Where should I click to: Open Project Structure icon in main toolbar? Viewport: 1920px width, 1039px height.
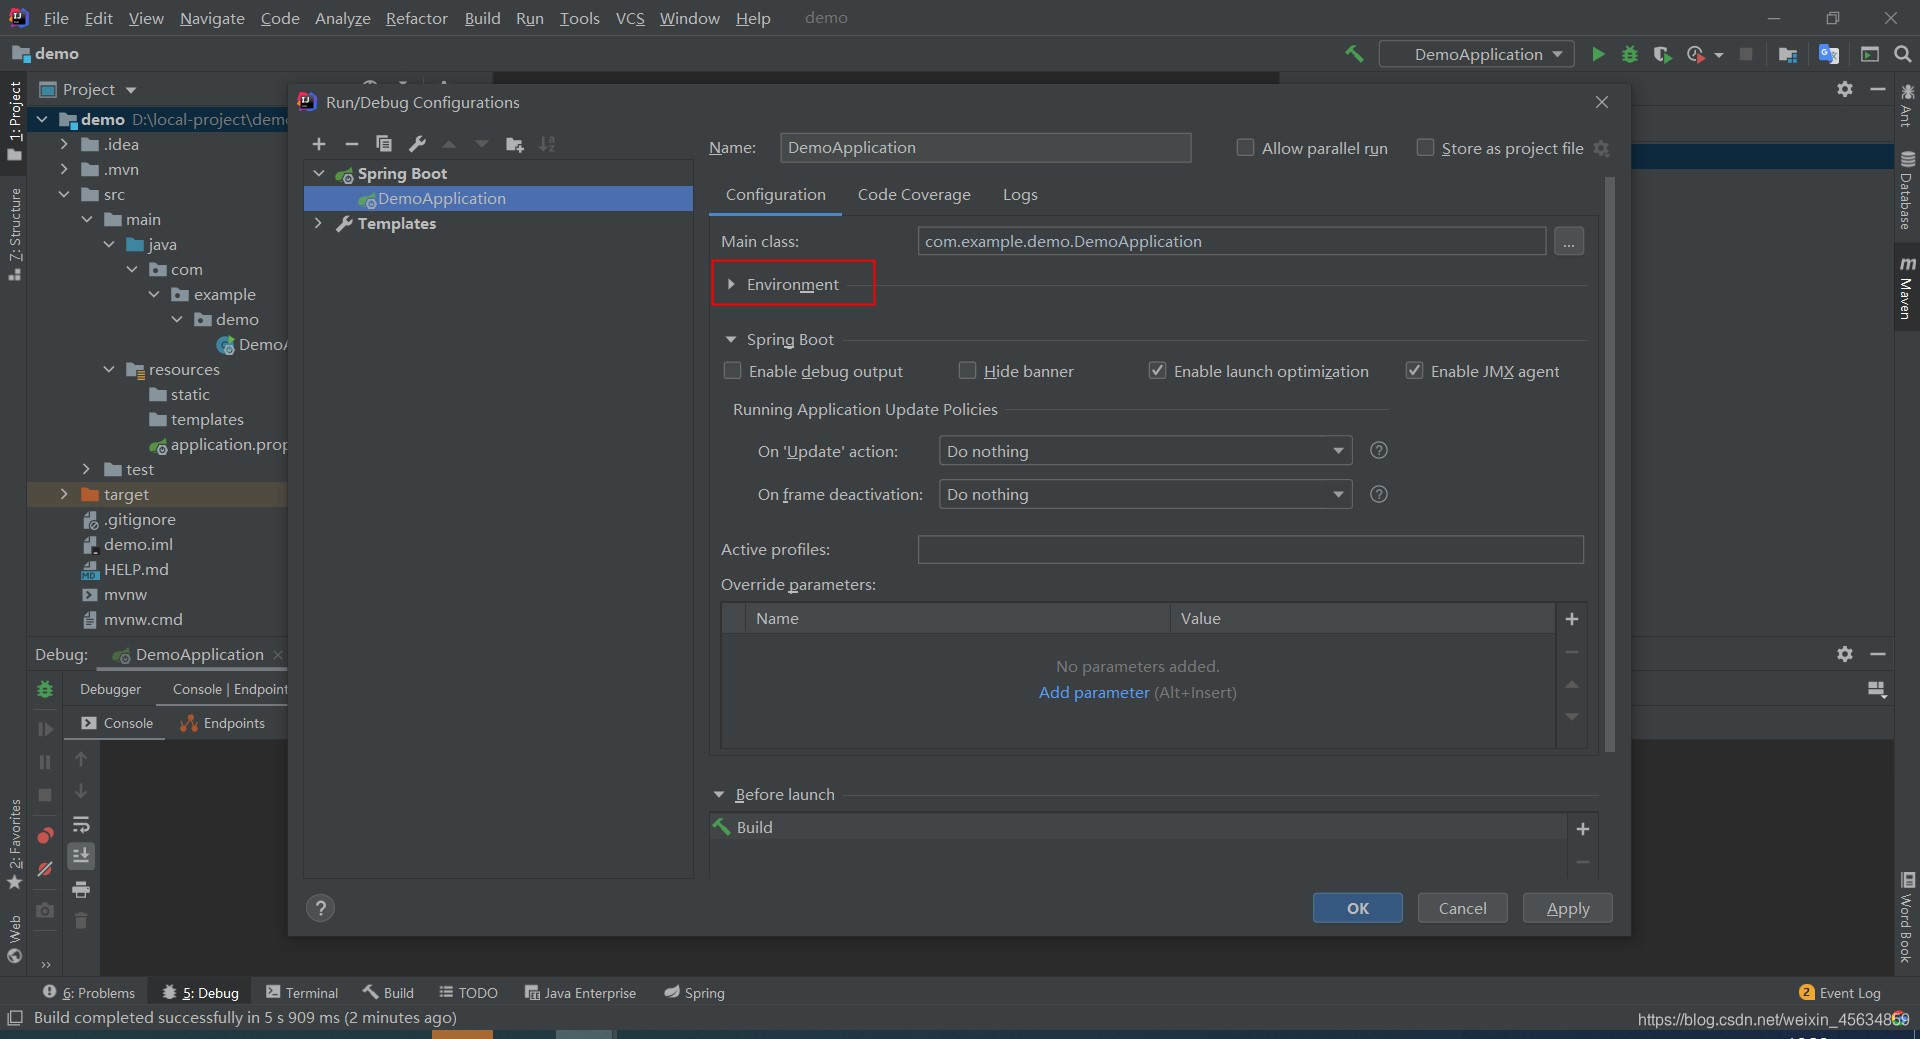[x=1788, y=54]
